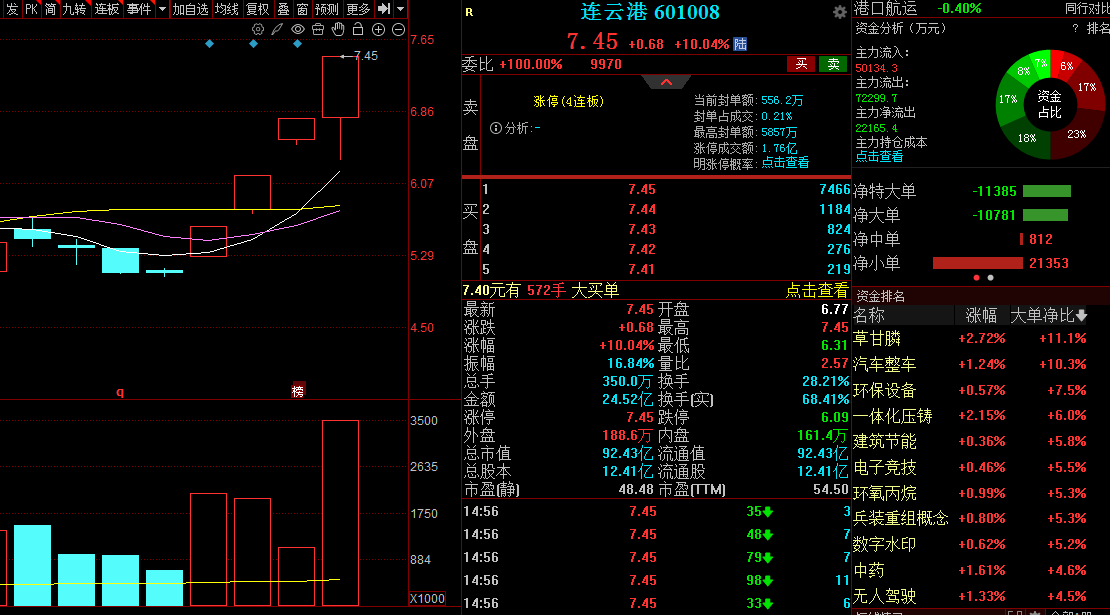Toggle the 连板 indicator
Screen dimensions: 1110x615
107,8
